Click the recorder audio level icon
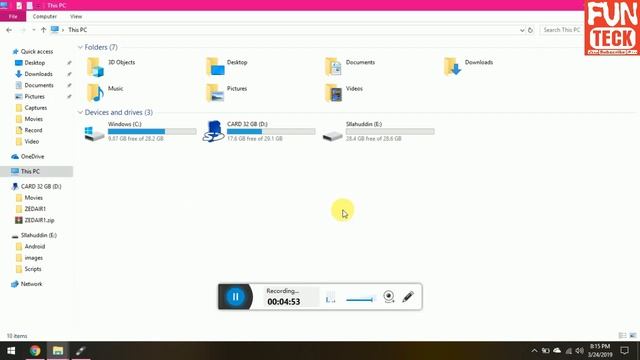The image size is (640, 360). pos(331,297)
